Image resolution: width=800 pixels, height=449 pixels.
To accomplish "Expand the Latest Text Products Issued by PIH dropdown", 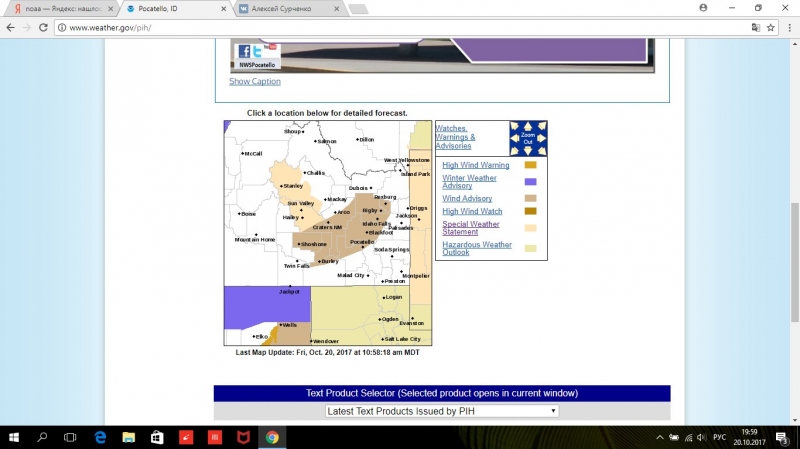I will [442, 411].
